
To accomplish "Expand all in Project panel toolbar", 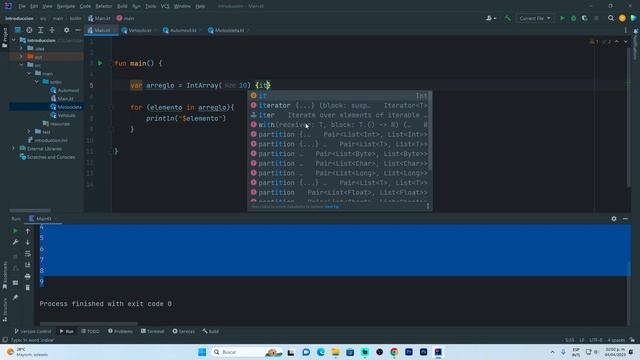I will point(40,30).
